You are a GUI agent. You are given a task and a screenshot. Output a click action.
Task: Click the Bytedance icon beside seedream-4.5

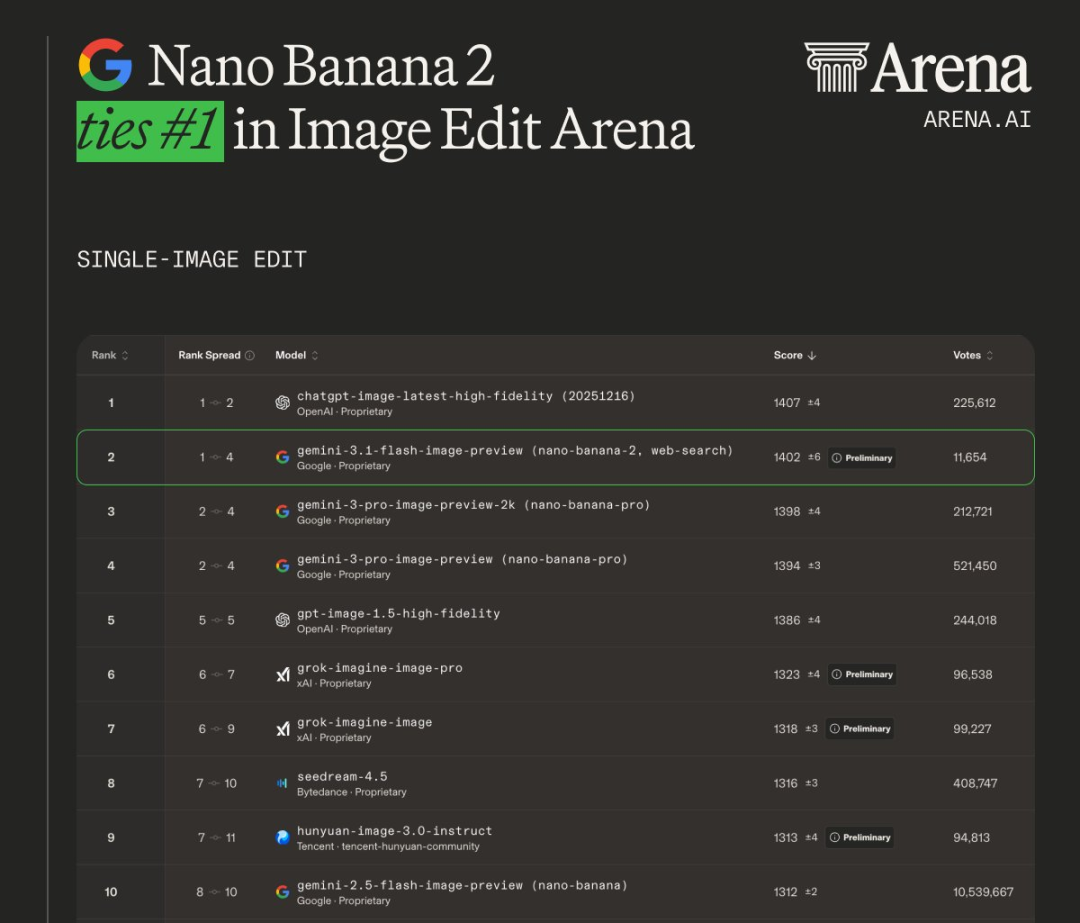coord(283,783)
